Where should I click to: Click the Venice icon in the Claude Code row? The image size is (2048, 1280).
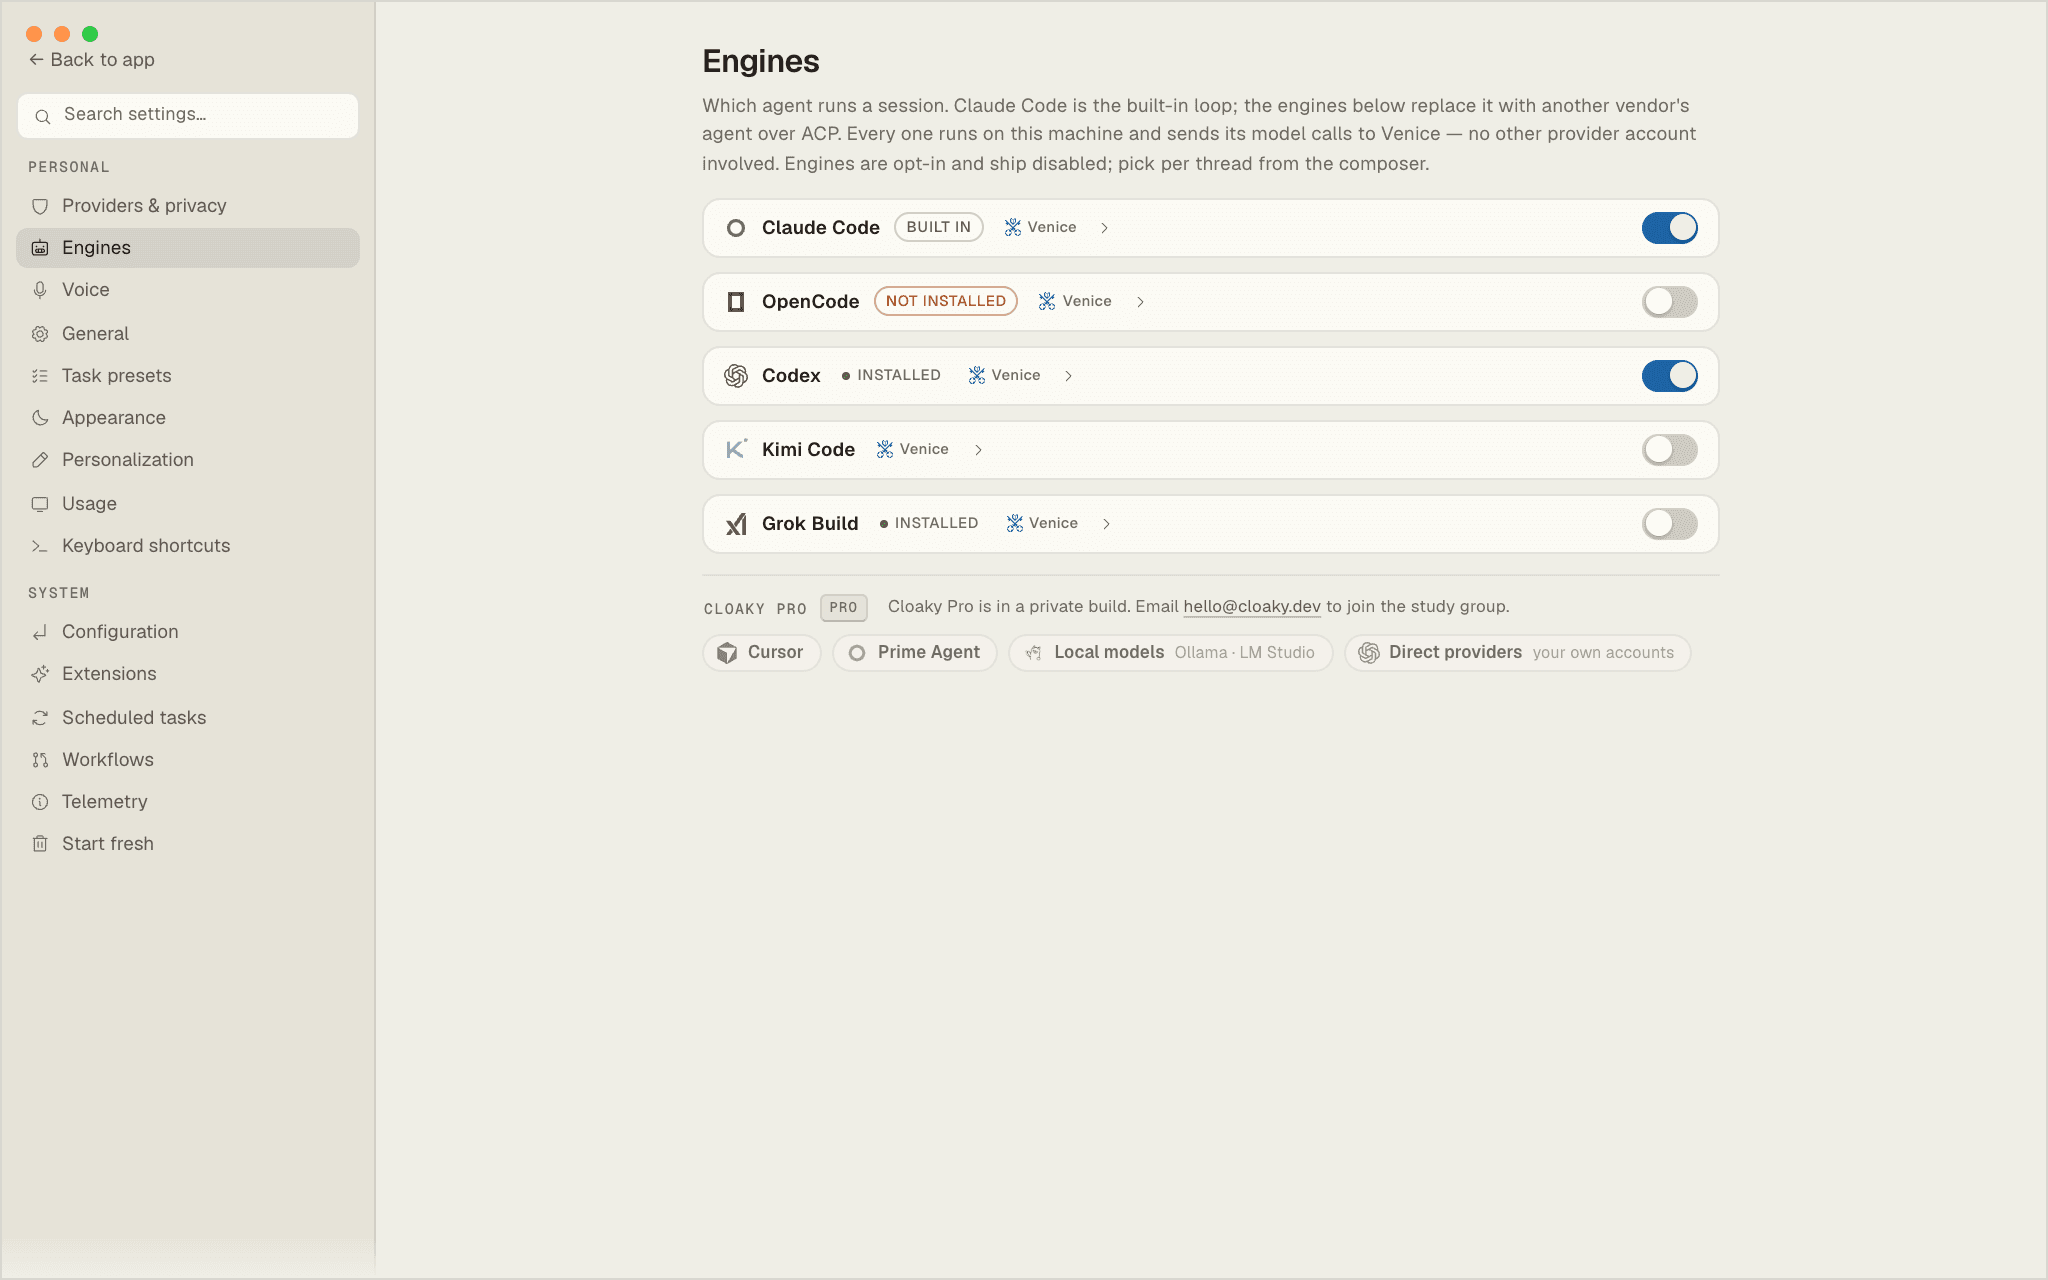coord(1013,228)
